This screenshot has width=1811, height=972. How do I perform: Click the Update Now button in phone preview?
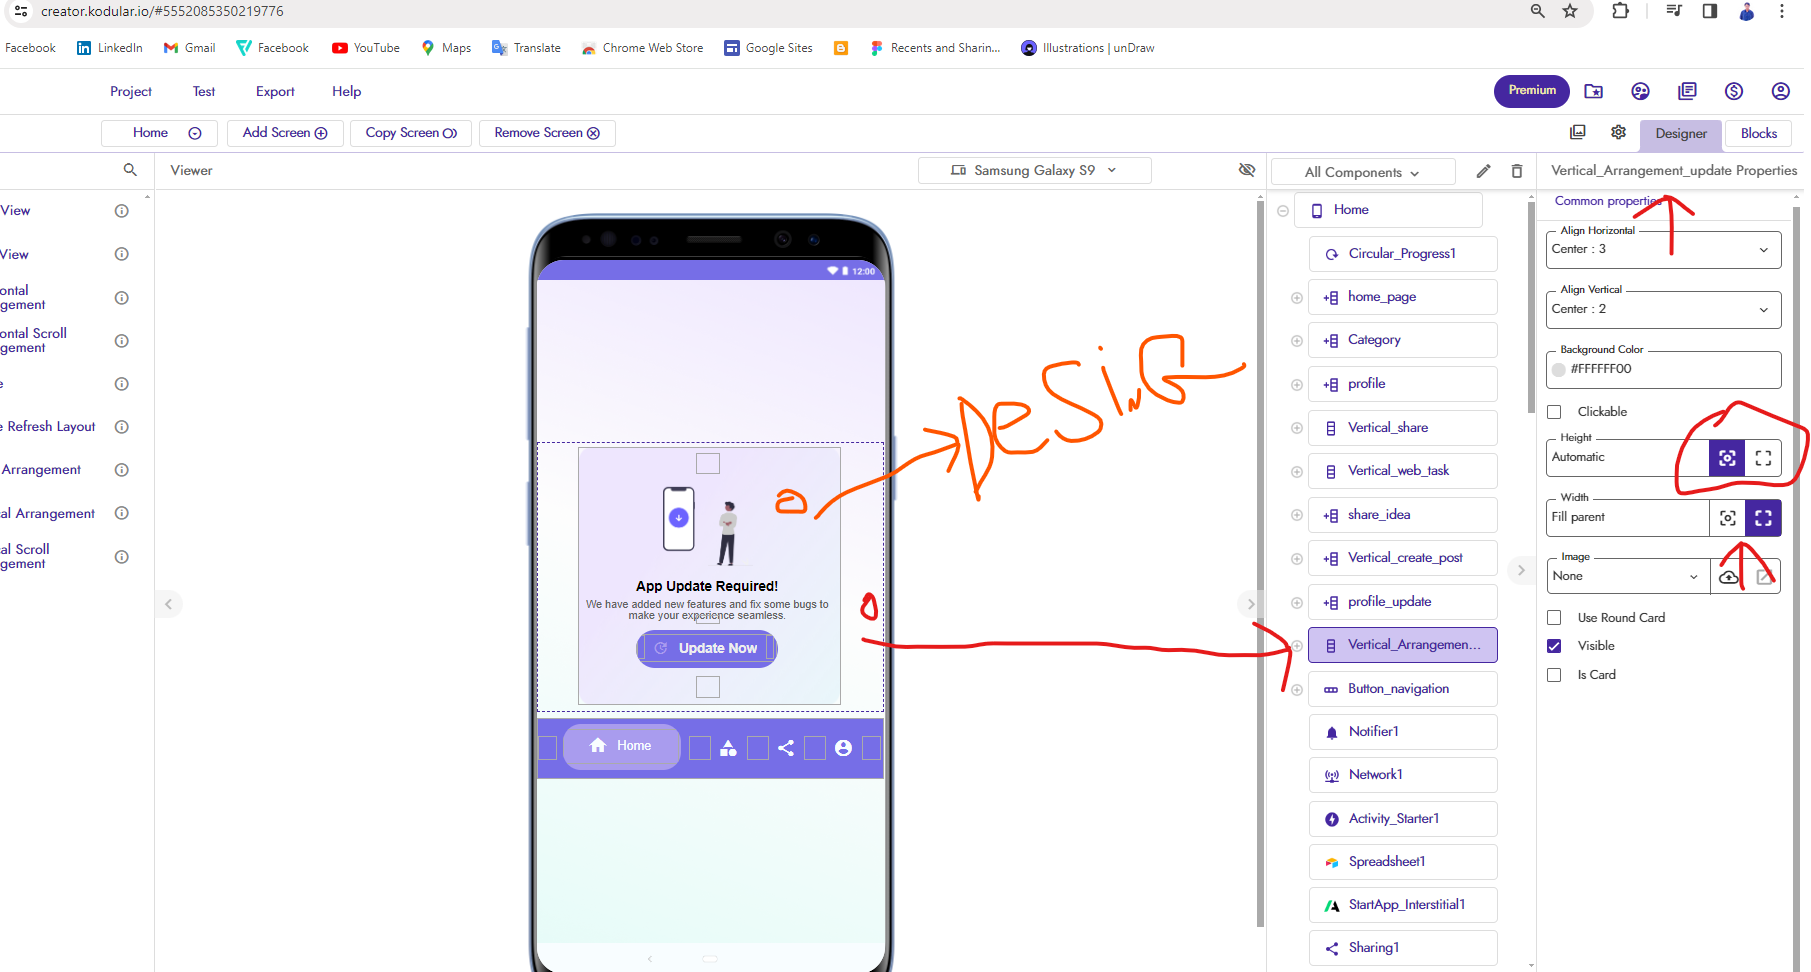tap(707, 648)
